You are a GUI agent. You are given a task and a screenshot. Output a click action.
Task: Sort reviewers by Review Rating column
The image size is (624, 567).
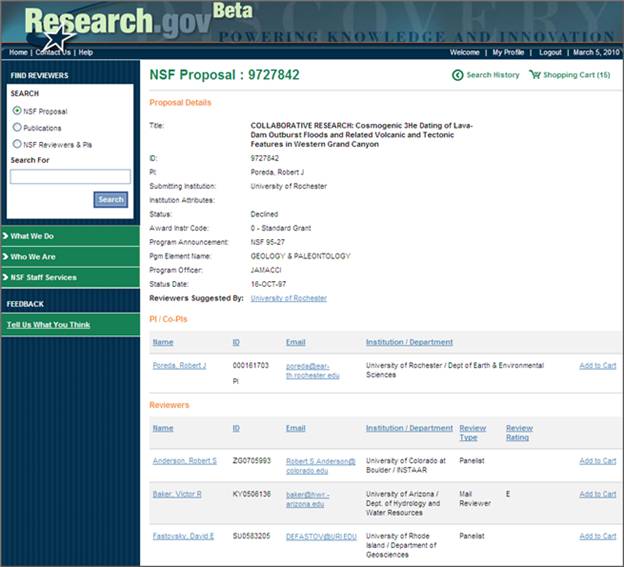point(519,433)
